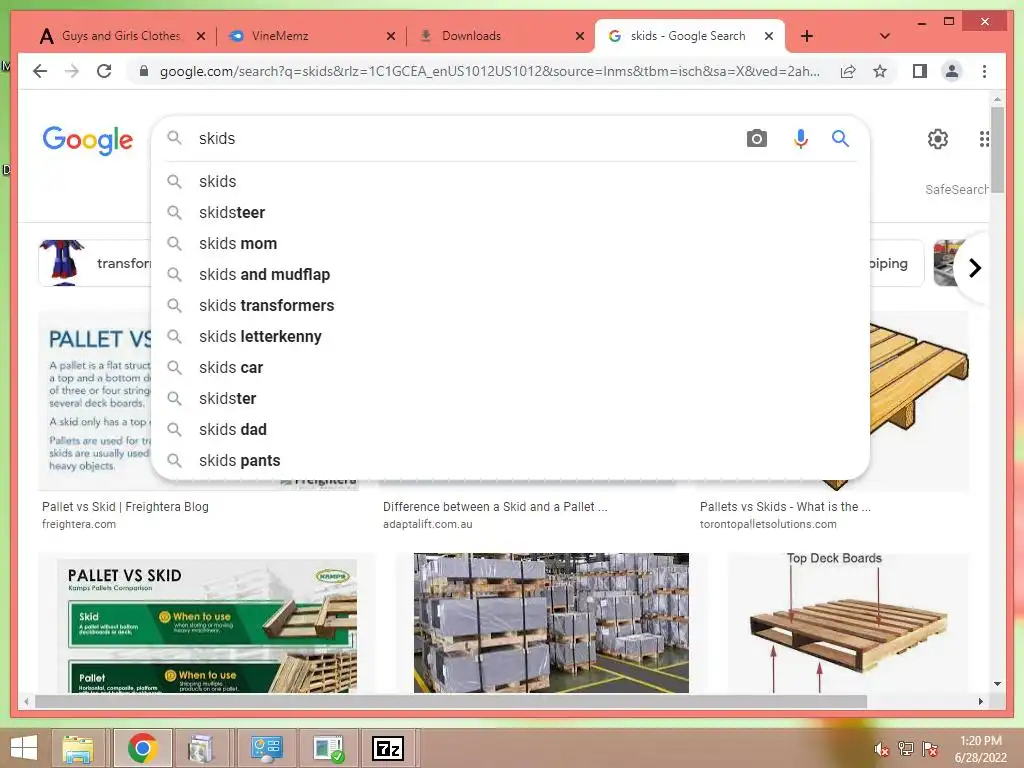This screenshot has width=1024, height=768.
Task: Open a new browser tab
Action: point(807,36)
